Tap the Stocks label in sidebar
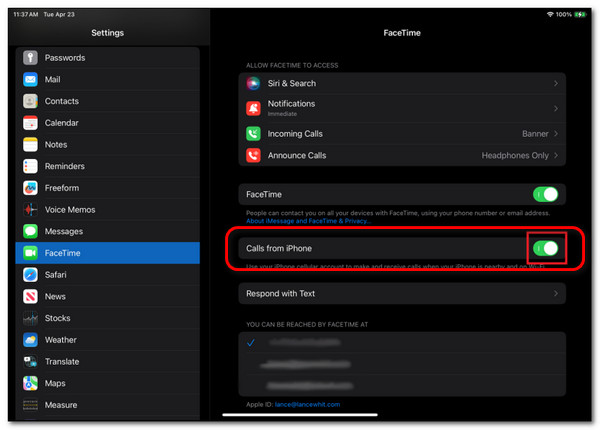 57,318
